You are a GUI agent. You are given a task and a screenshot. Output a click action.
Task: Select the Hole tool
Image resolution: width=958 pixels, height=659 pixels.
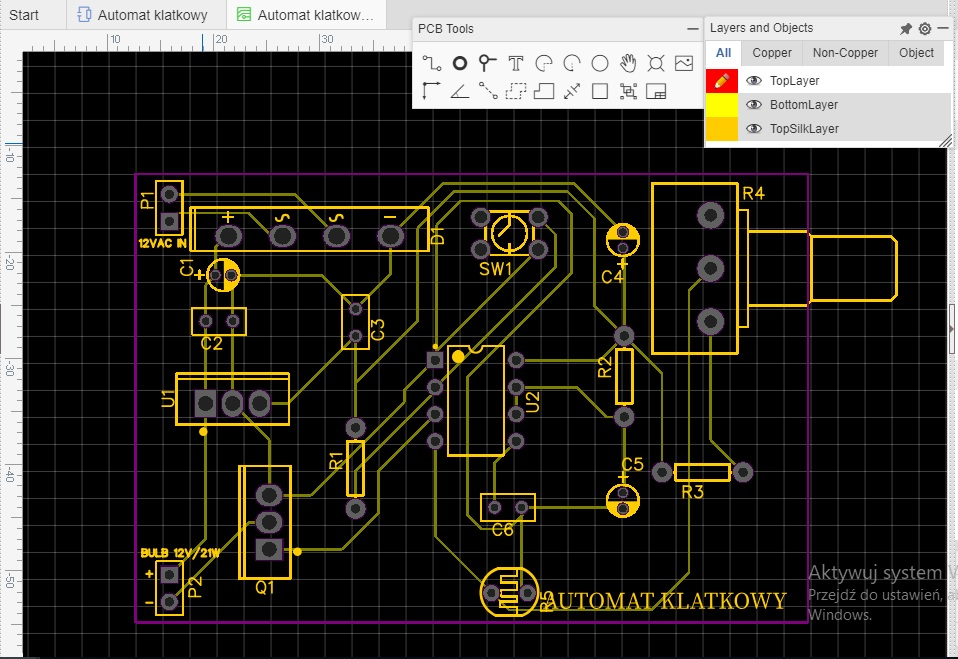point(656,63)
